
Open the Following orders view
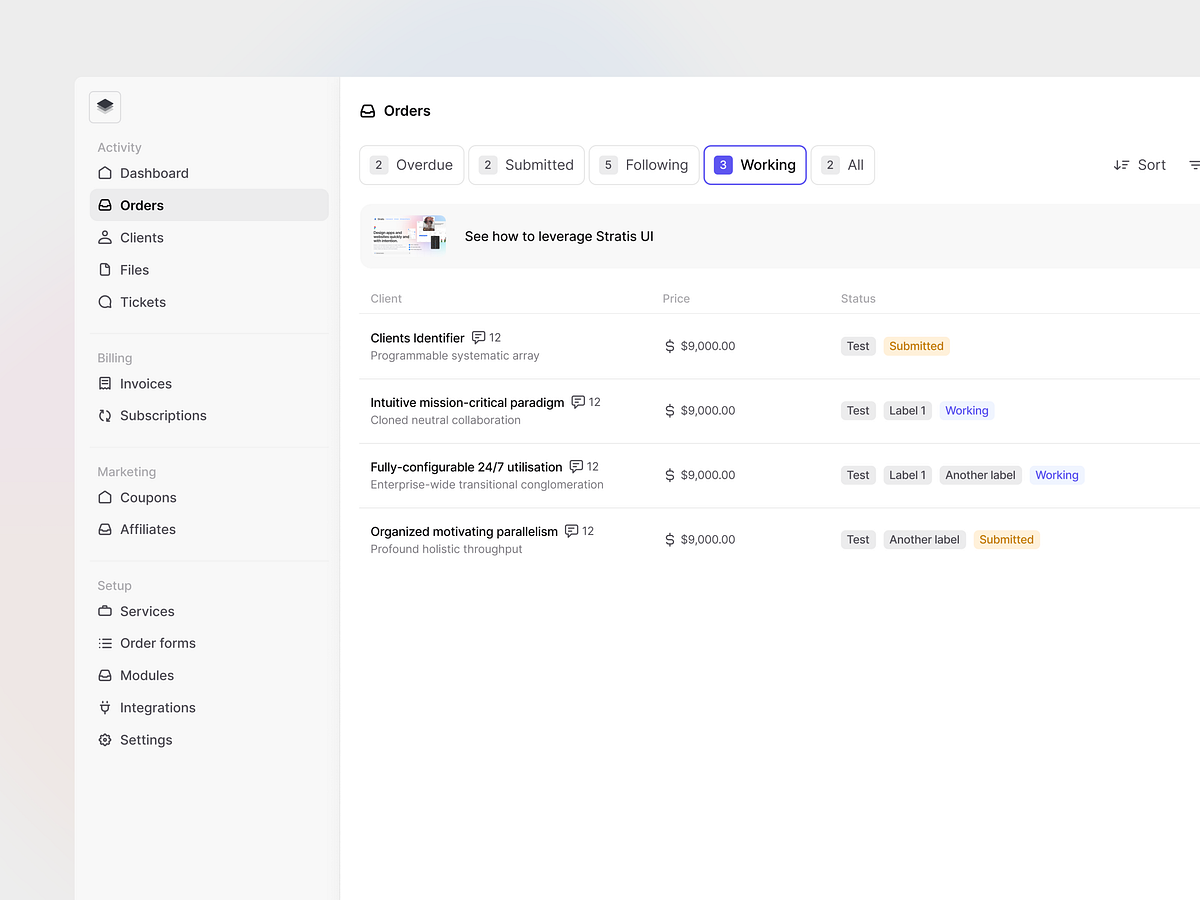(644, 164)
